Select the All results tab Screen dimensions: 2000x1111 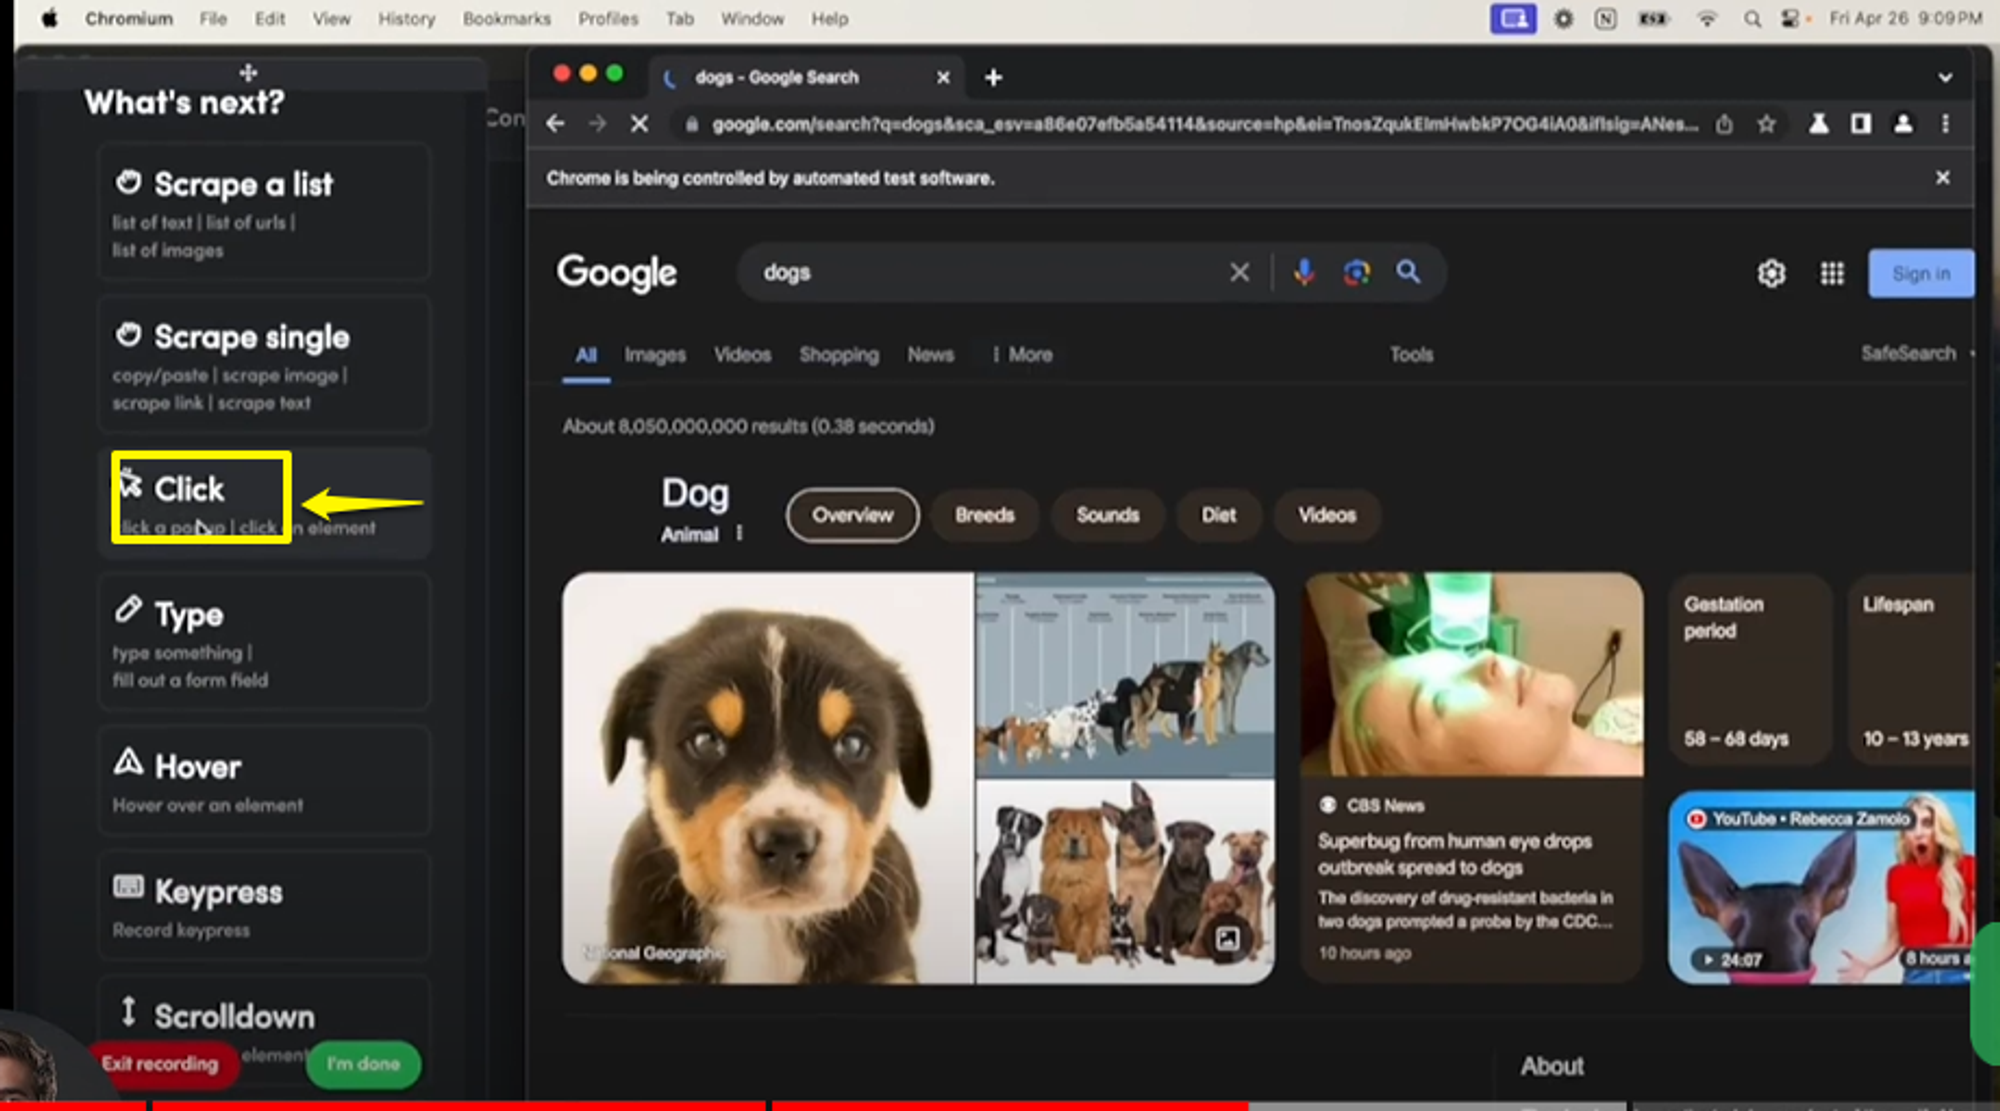(x=586, y=355)
